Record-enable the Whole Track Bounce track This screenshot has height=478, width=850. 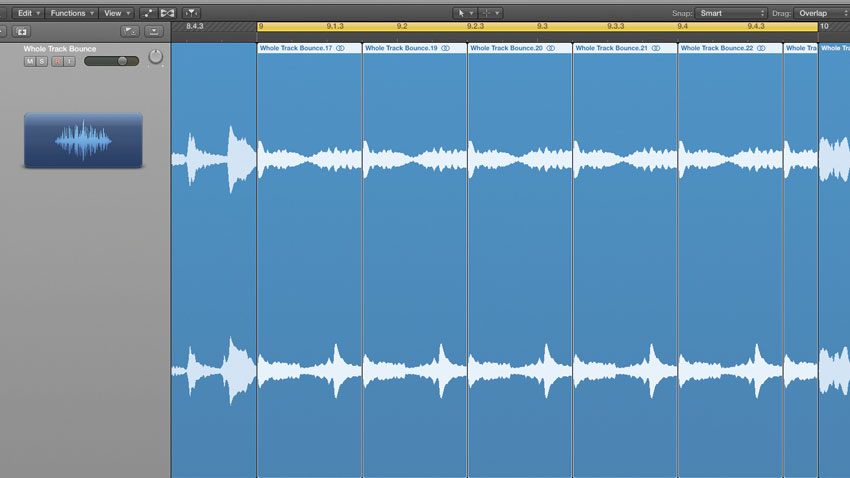57,61
